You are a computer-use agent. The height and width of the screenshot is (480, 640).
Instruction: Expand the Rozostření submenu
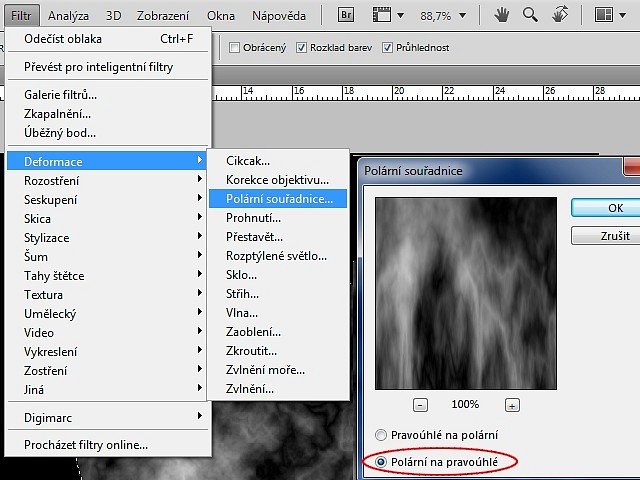[109, 180]
